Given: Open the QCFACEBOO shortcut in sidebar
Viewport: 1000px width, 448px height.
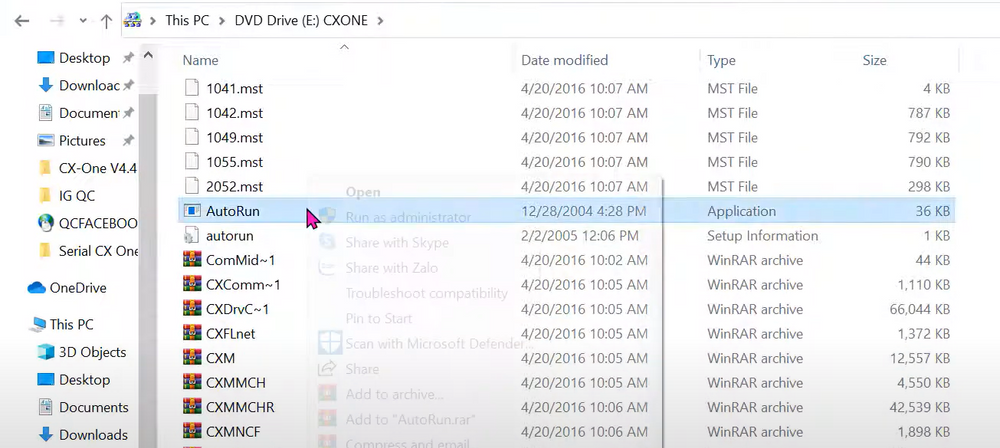Looking at the screenshot, I should pos(88,223).
